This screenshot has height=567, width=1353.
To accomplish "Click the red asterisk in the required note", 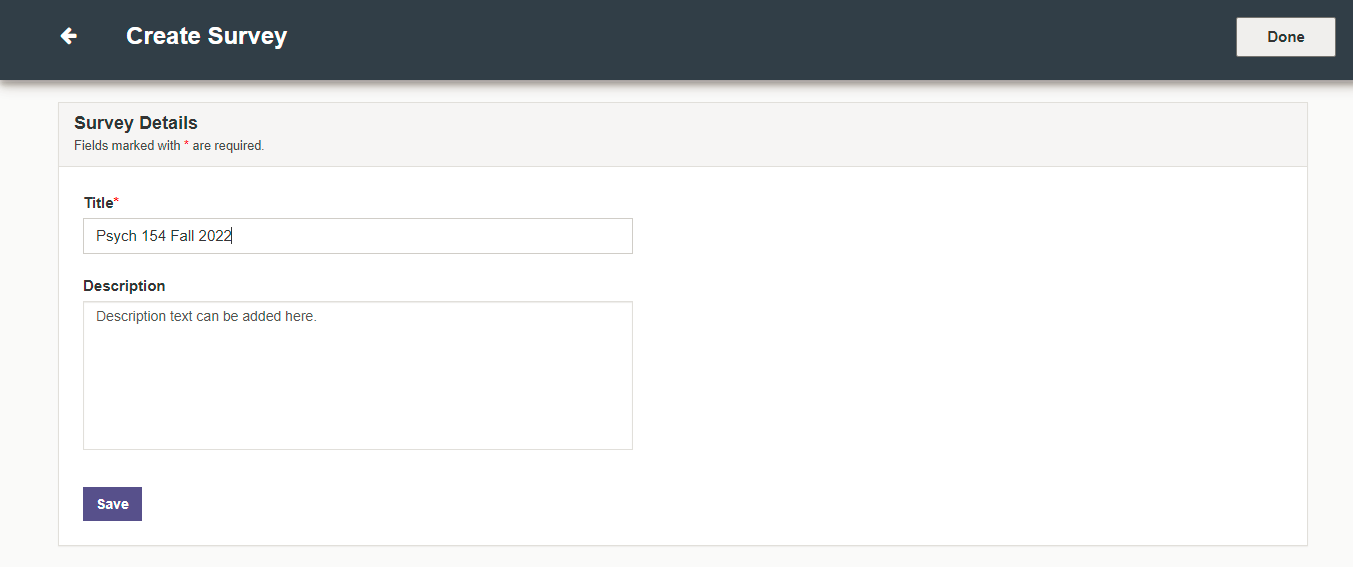I will tap(186, 145).
